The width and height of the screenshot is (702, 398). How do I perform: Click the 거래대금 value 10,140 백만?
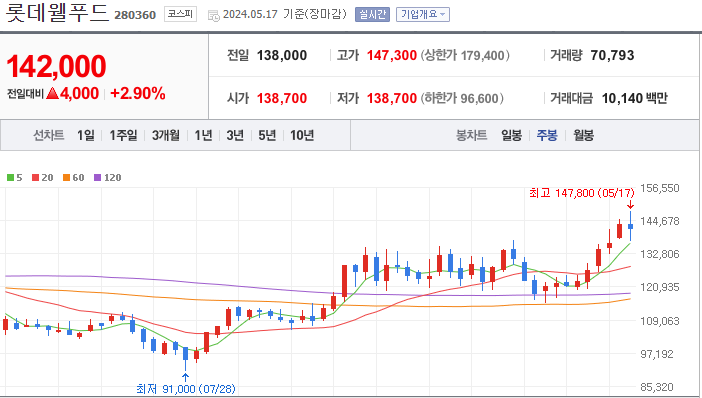coord(634,98)
